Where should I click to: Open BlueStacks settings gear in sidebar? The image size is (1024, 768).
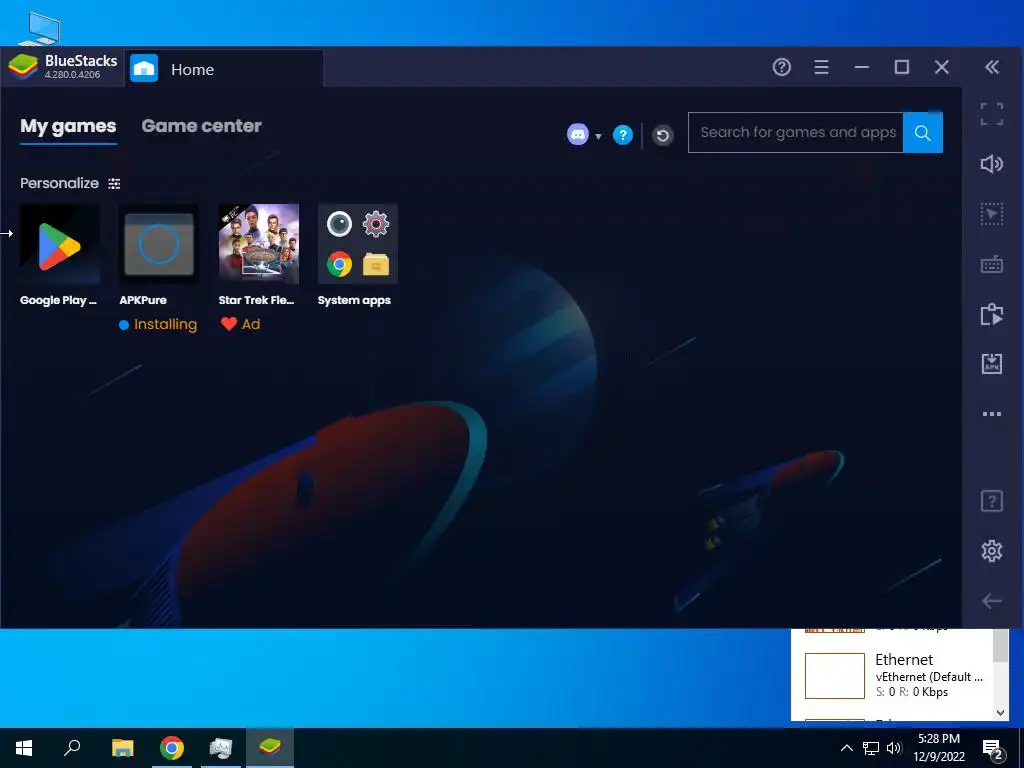[992, 551]
